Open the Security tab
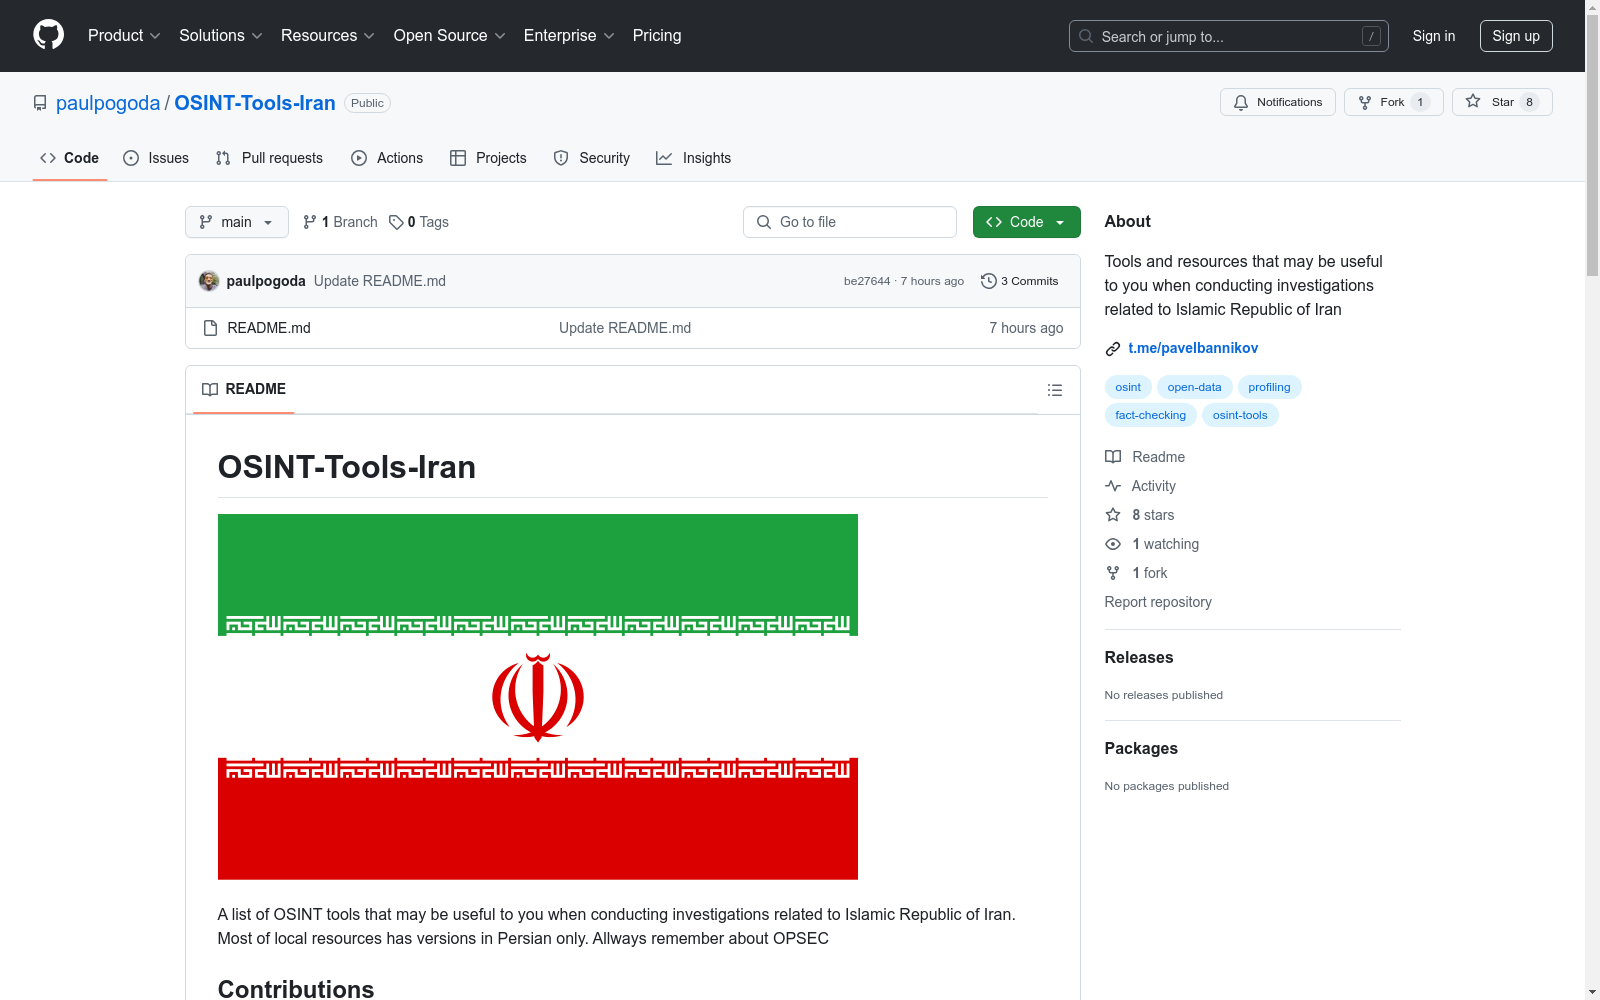Screen dimensions: 1600x1000 coord(592,158)
